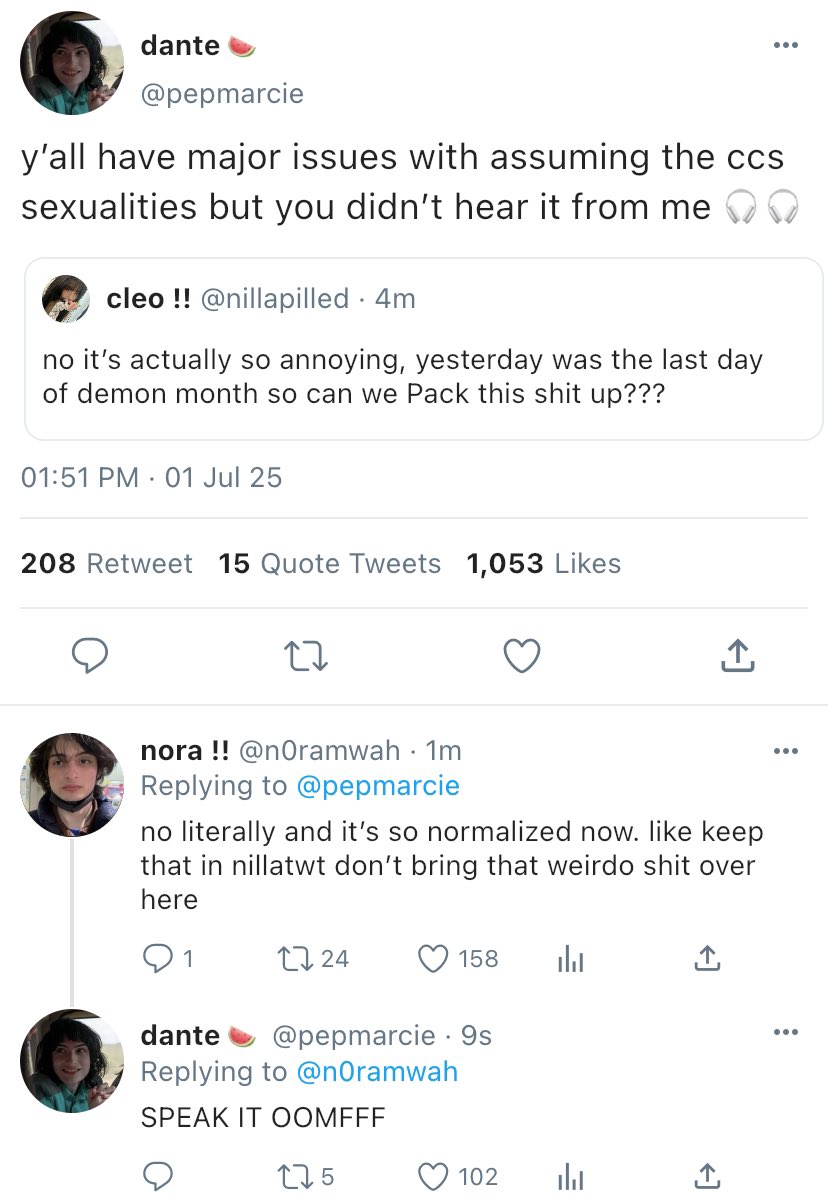Share nora's reply

point(706,959)
